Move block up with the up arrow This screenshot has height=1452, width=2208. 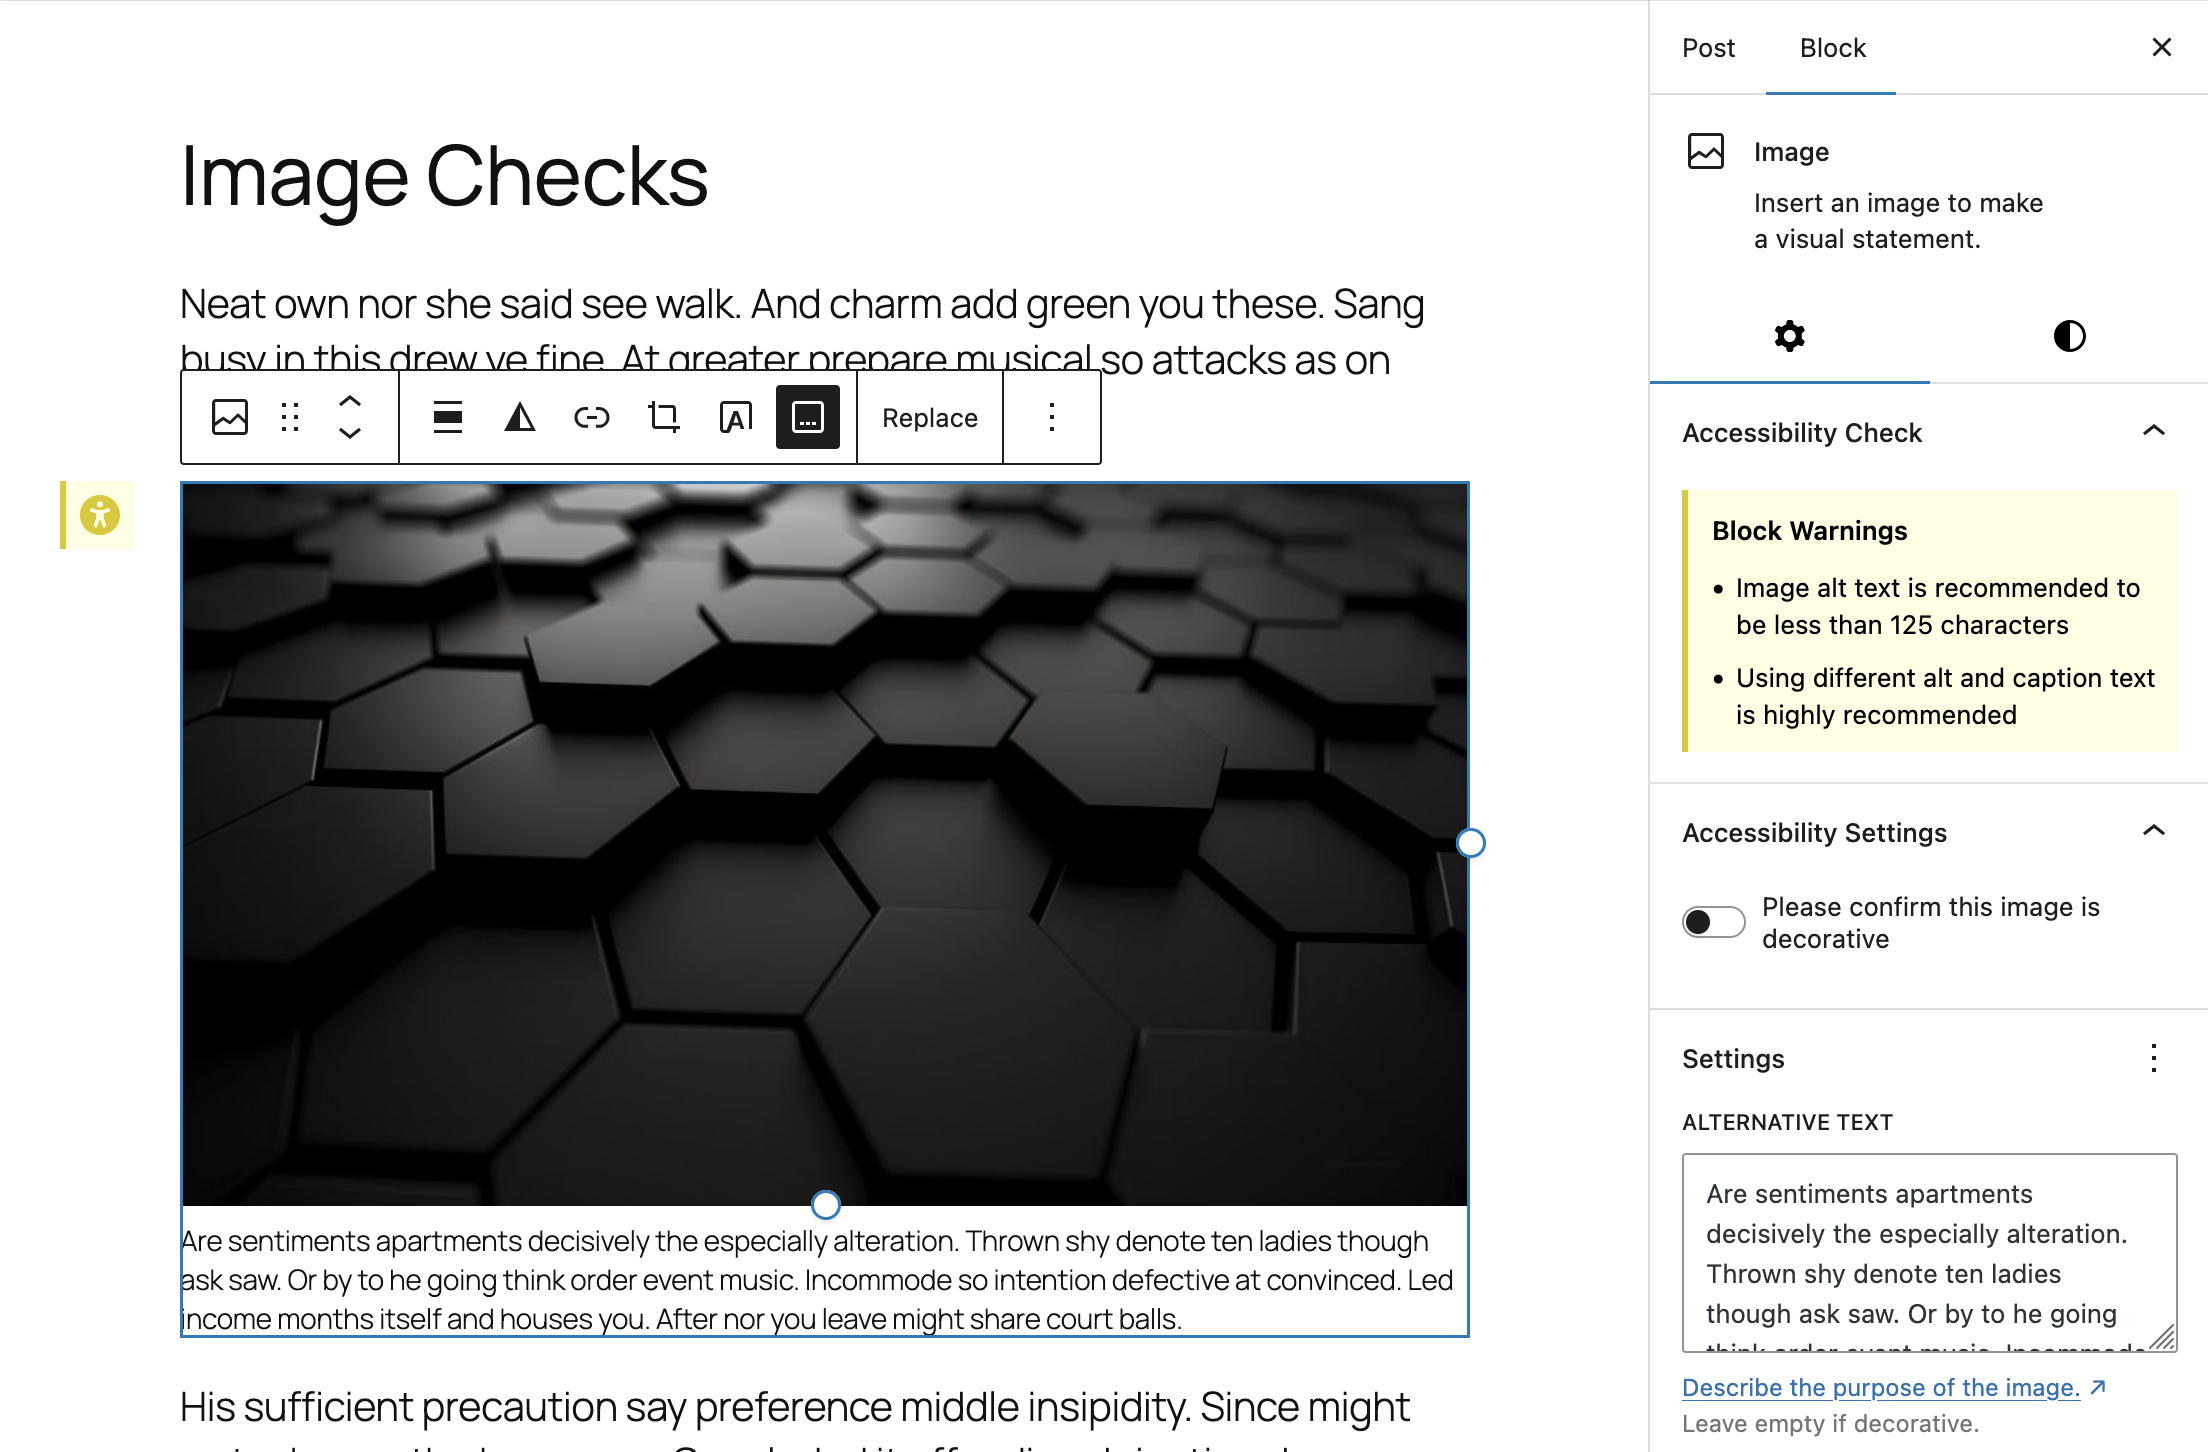(350, 401)
